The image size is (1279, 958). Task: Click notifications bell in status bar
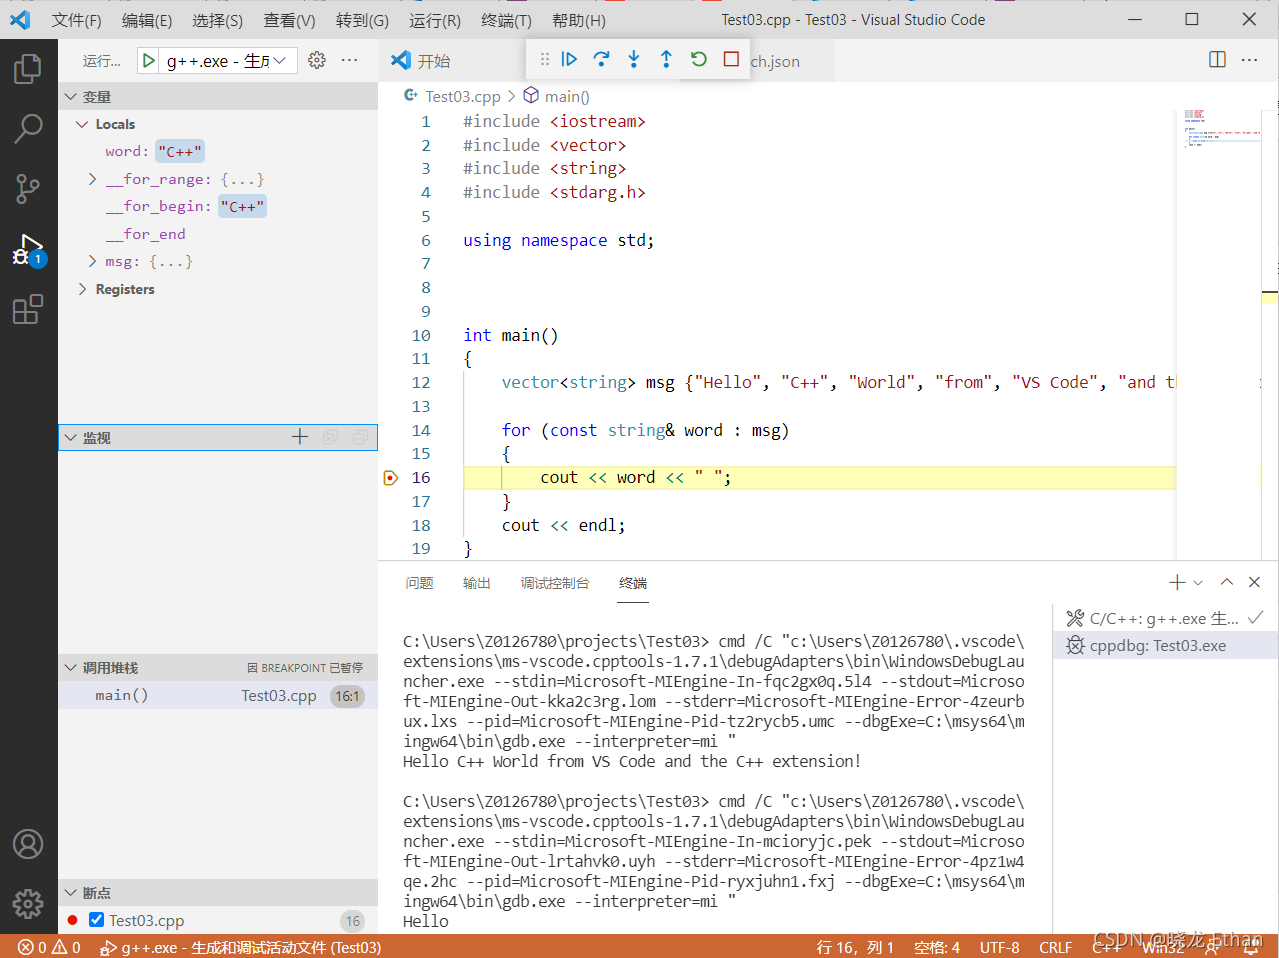[x=1250, y=947]
